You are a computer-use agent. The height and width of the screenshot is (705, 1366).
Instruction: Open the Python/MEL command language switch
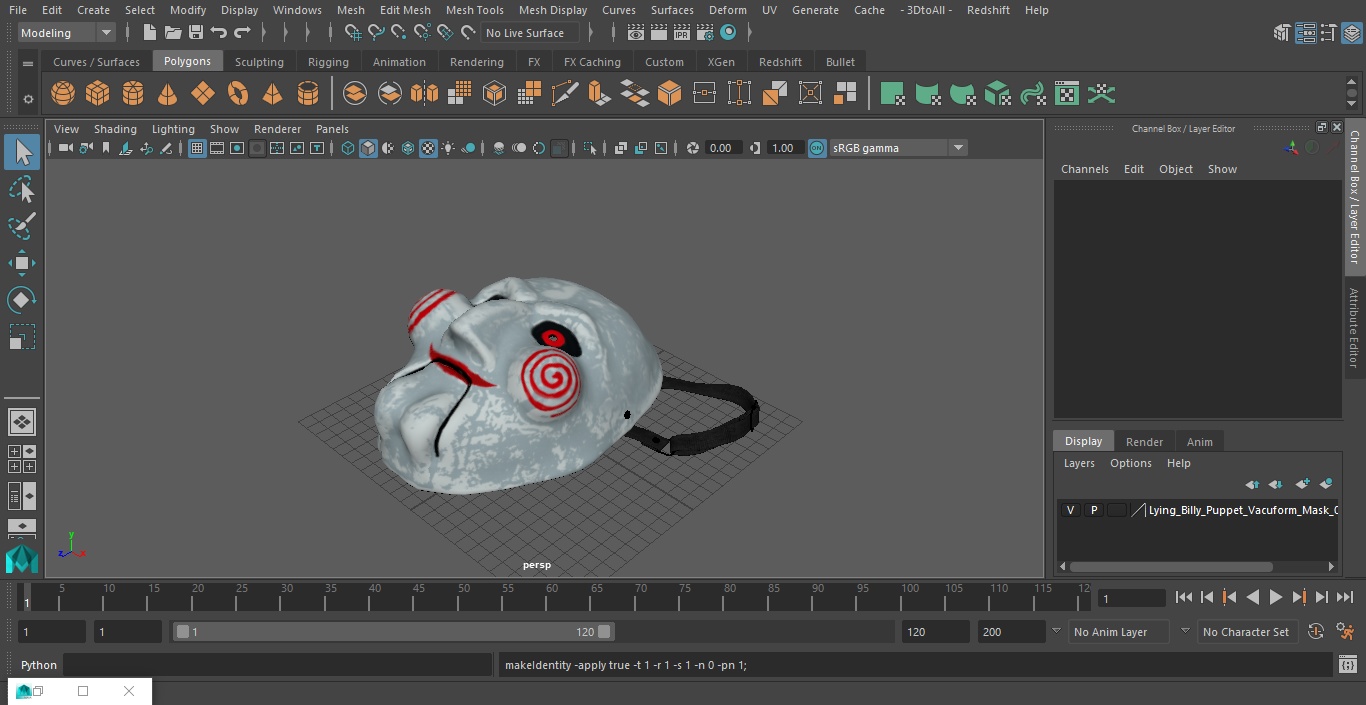tap(39, 665)
